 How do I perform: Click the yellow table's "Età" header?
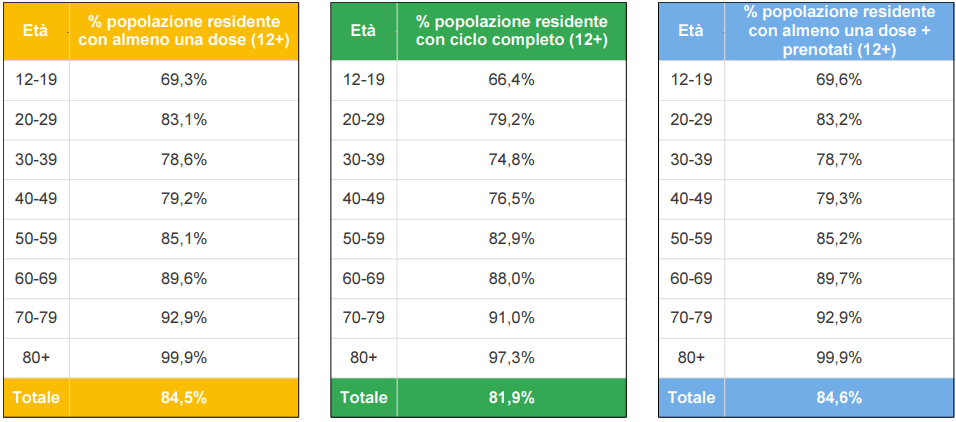[x=36, y=30]
